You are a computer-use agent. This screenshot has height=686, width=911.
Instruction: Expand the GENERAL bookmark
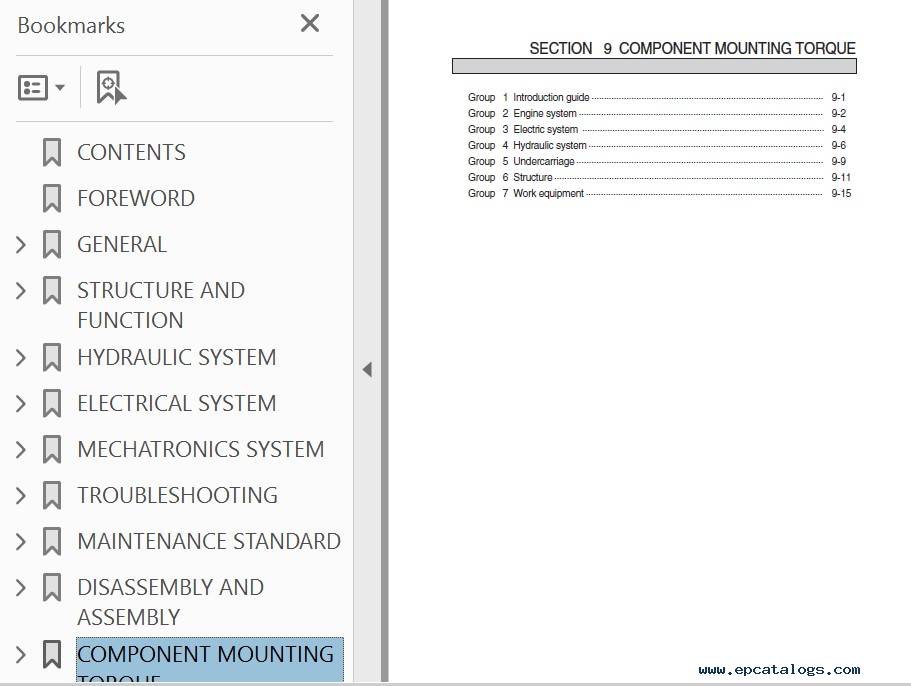tap(21, 245)
